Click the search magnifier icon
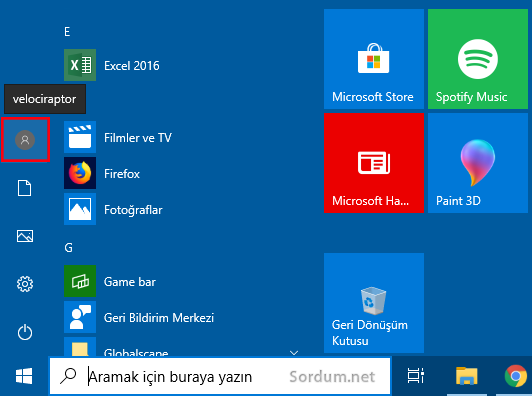Image resolution: width=532 pixels, height=396 pixels. [x=68, y=376]
